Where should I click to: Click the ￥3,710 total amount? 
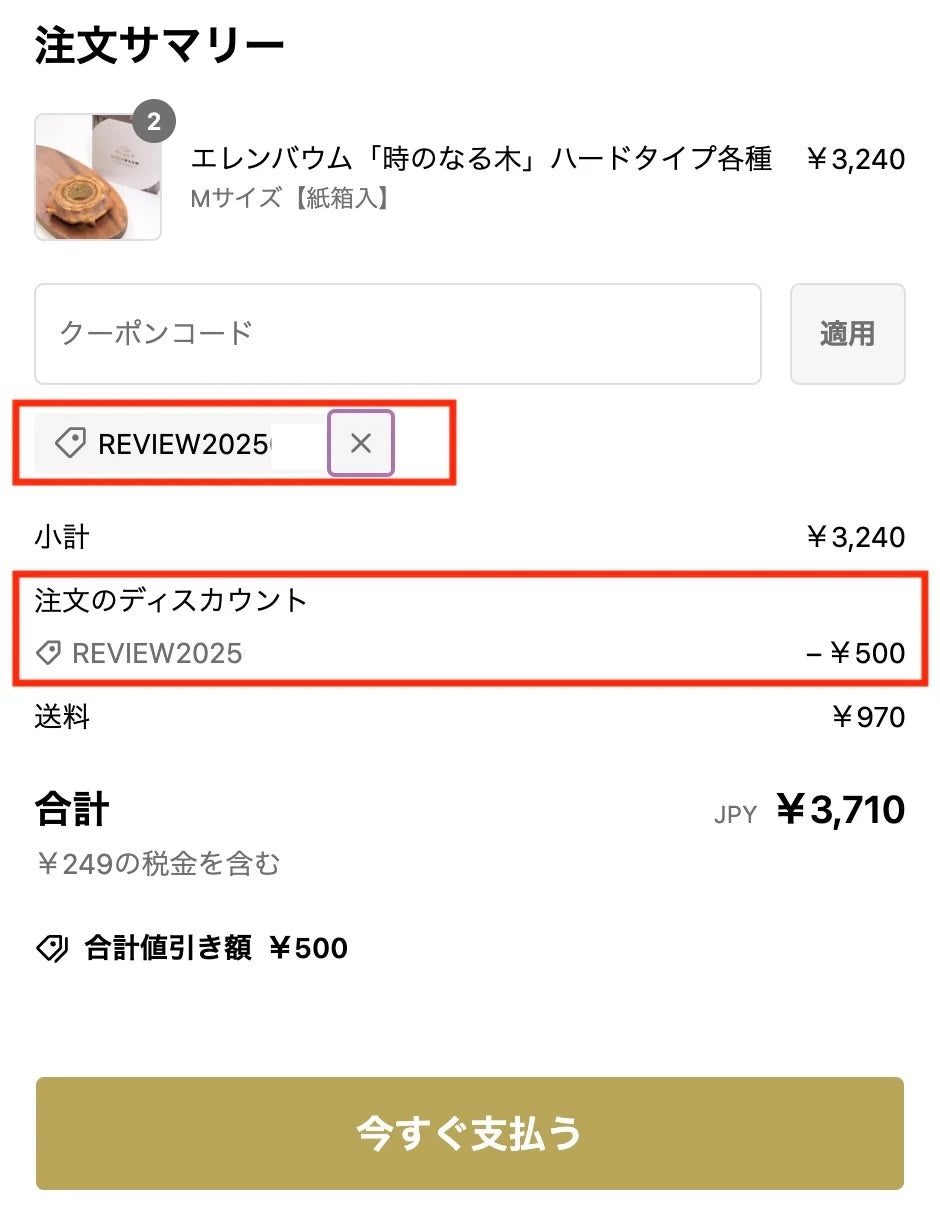coord(840,810)
